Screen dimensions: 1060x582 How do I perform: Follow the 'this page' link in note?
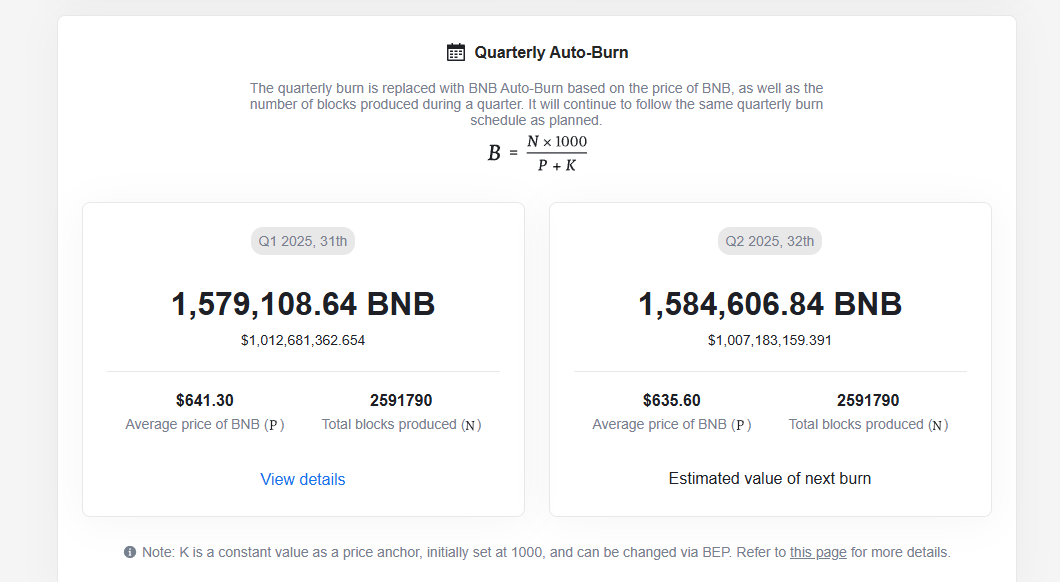pyautogui.click(x=818, y=552)
